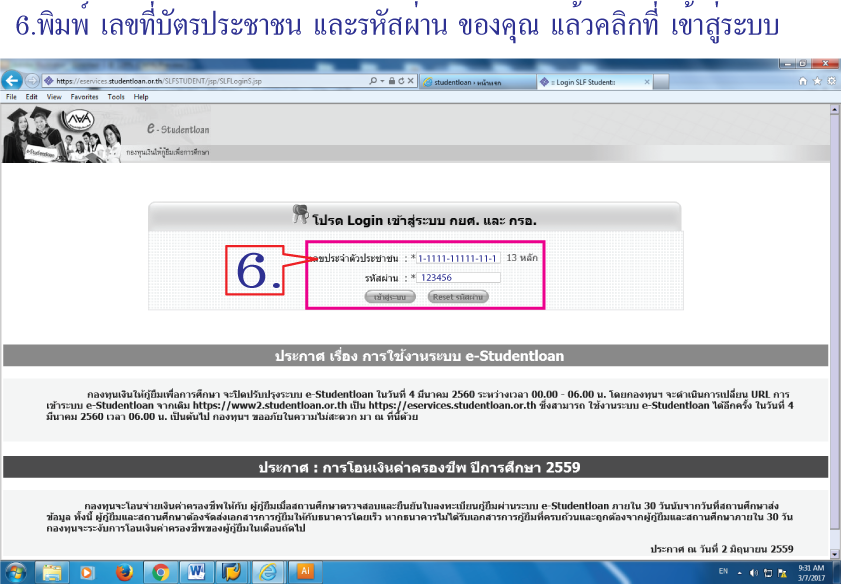Click the site icon beside the URL
The height and width of the screenshot is (585, 841).
(49, 81)
